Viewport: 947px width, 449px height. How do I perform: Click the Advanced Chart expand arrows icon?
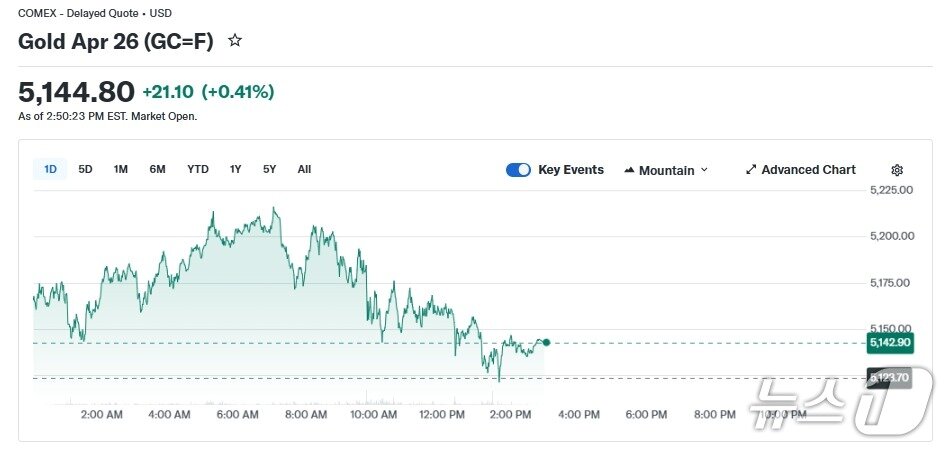(751, 170)
